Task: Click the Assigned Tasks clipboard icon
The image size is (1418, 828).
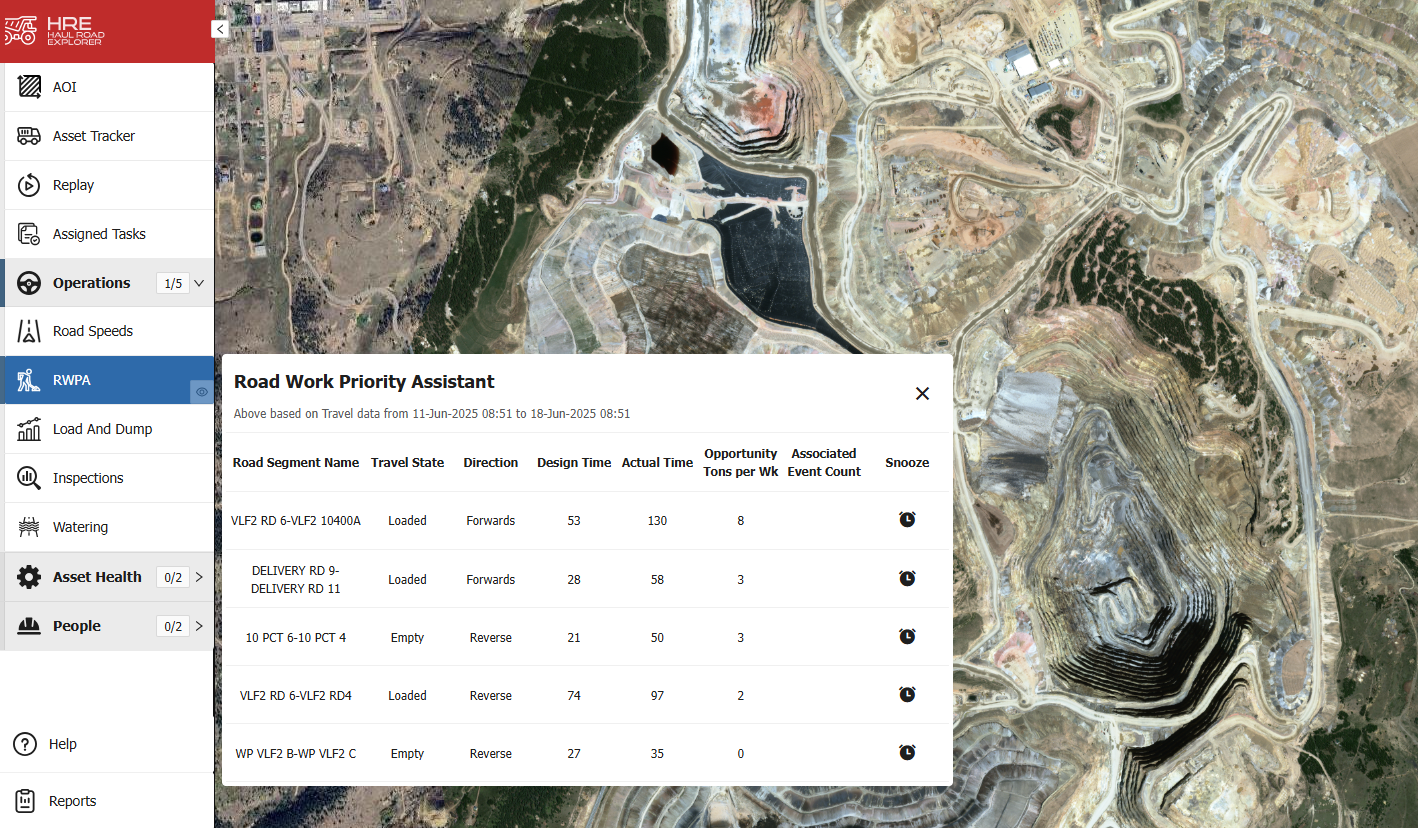Action: [29, 234]
